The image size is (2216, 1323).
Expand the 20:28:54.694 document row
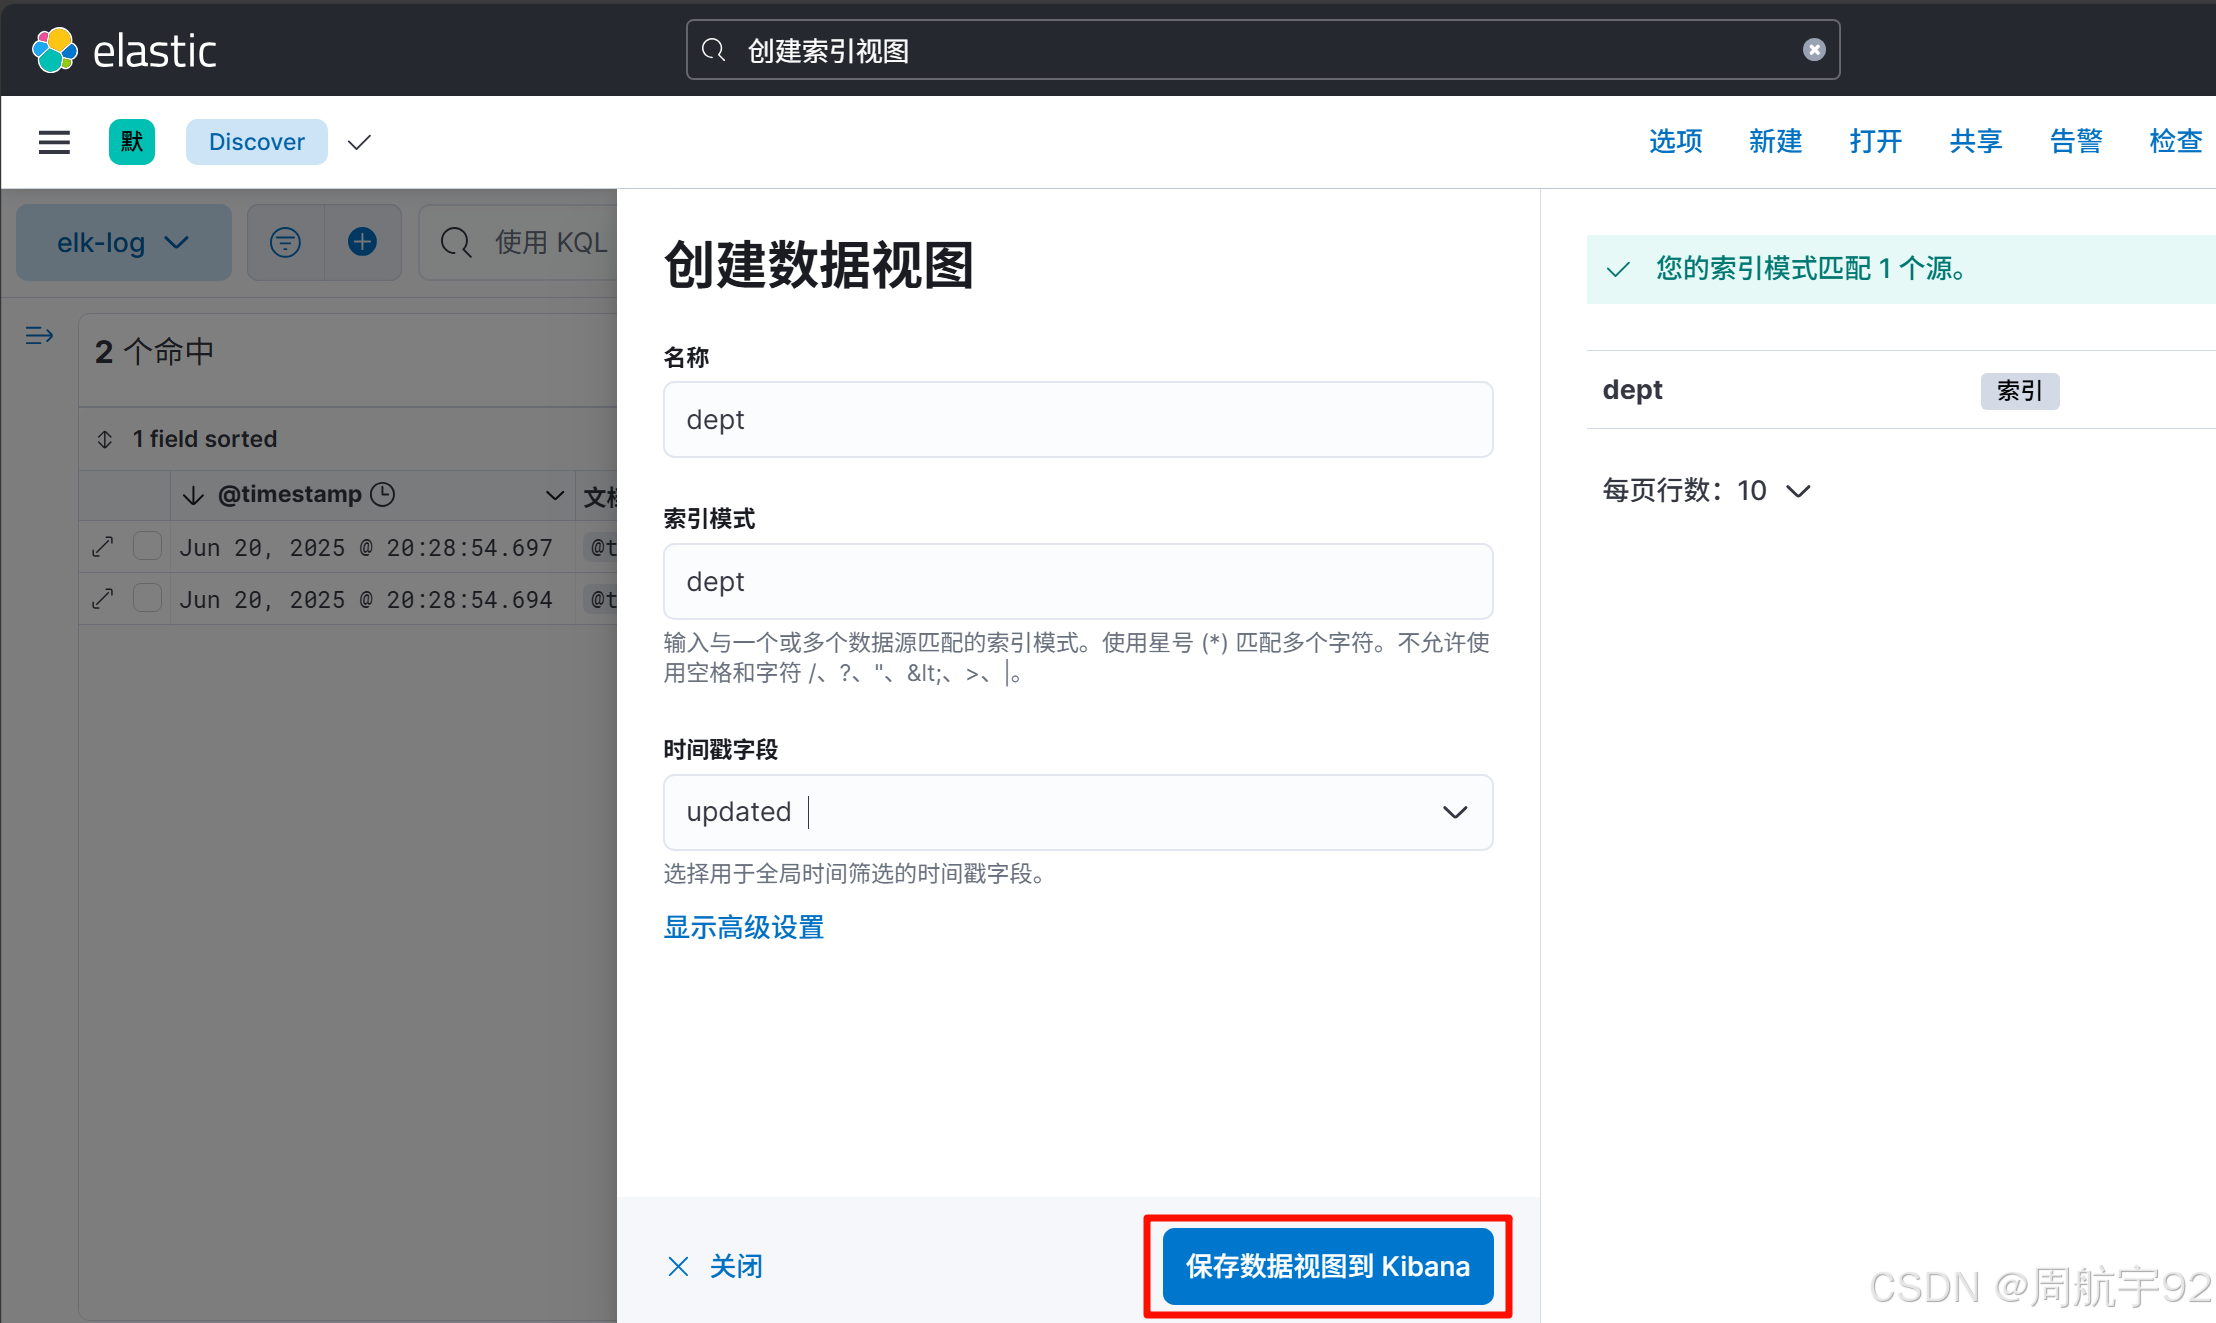click(102, 599)
